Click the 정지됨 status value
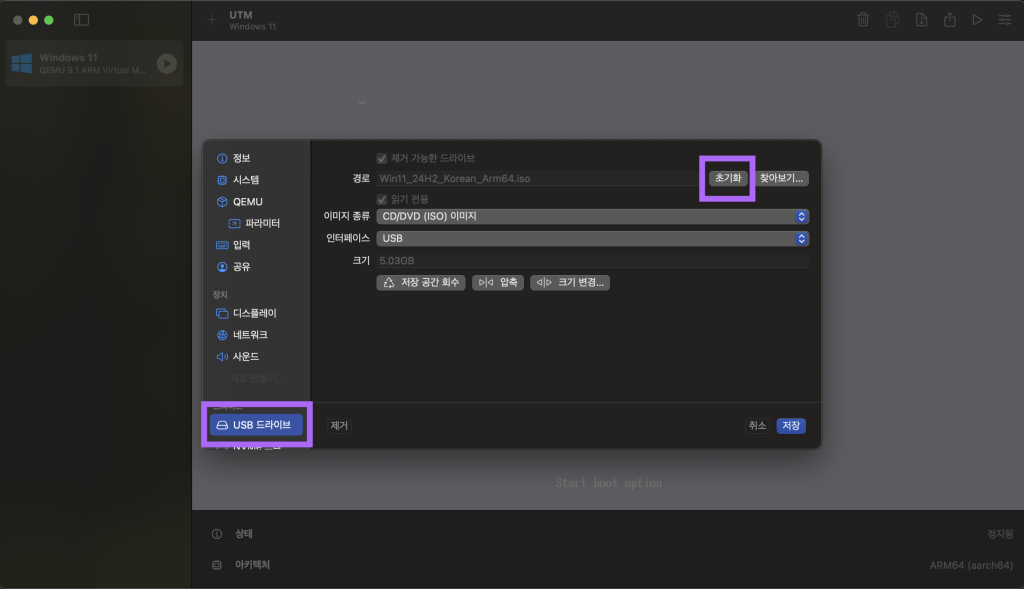The width and height of the screenshot is (1024, 589). pyautogui.click(x=1000, y=534)
